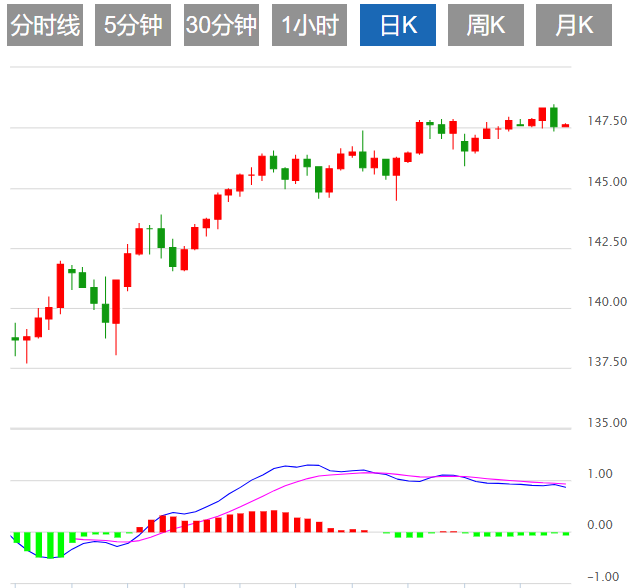Click the 147.50 price axis label
Screen dimensions: 632x588
607,121
